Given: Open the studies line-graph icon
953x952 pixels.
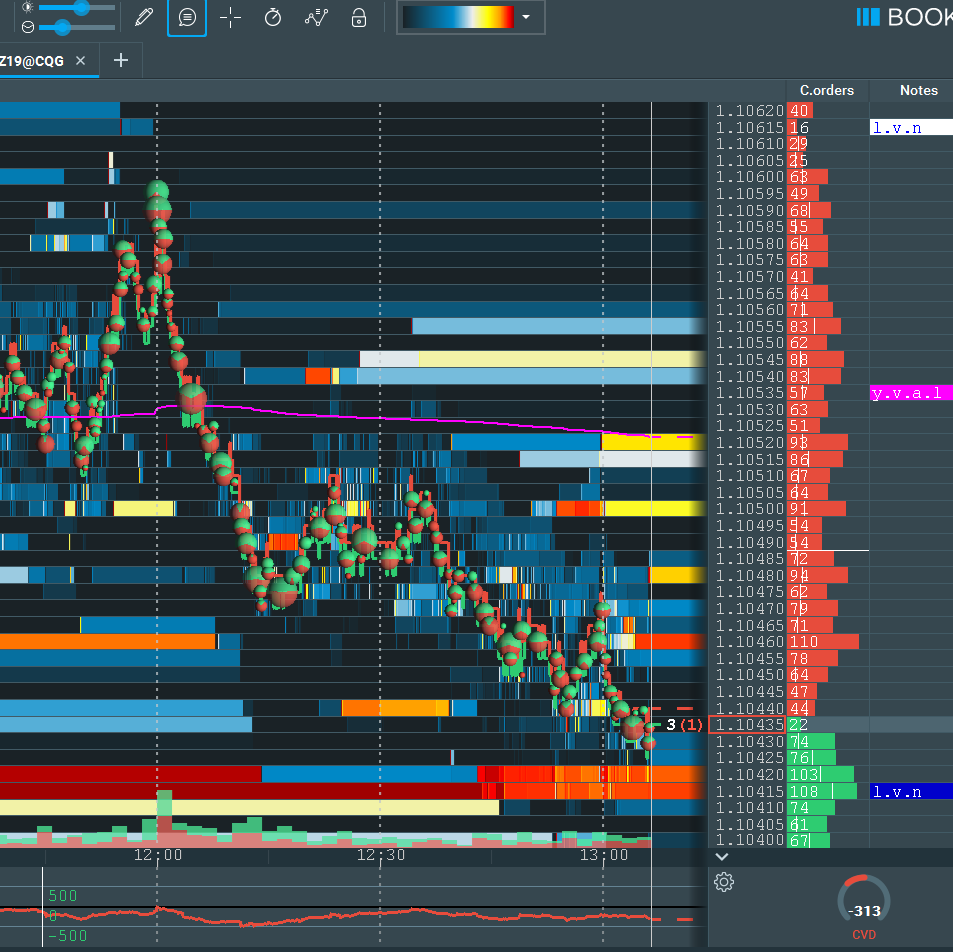Looking at the screenshot, I should coord(316,18).
